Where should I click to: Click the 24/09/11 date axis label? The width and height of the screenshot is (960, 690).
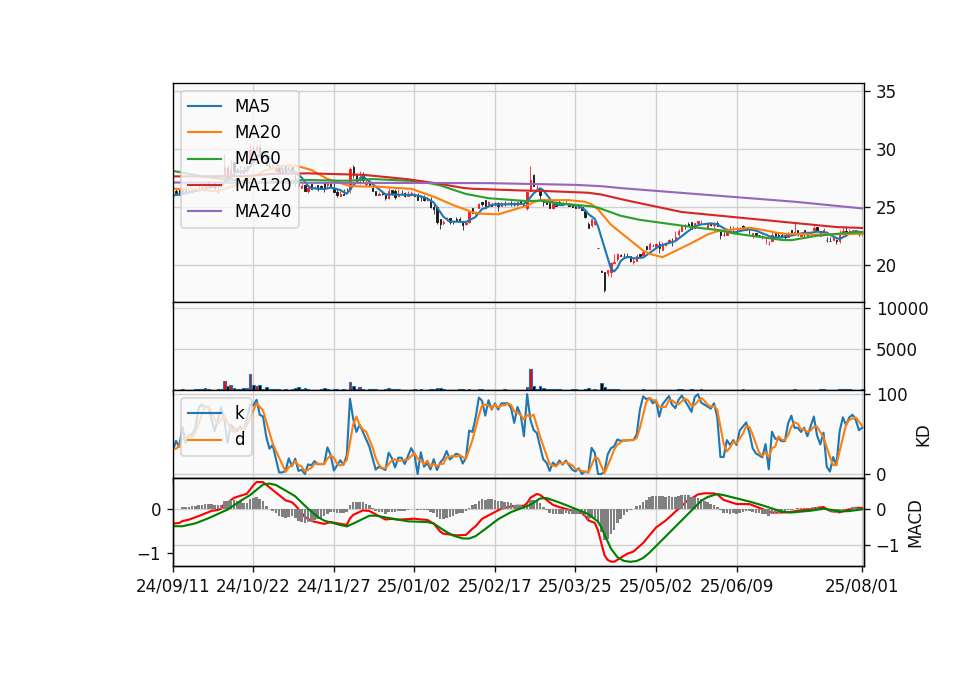pyautogui.click(x=173, y=586)
